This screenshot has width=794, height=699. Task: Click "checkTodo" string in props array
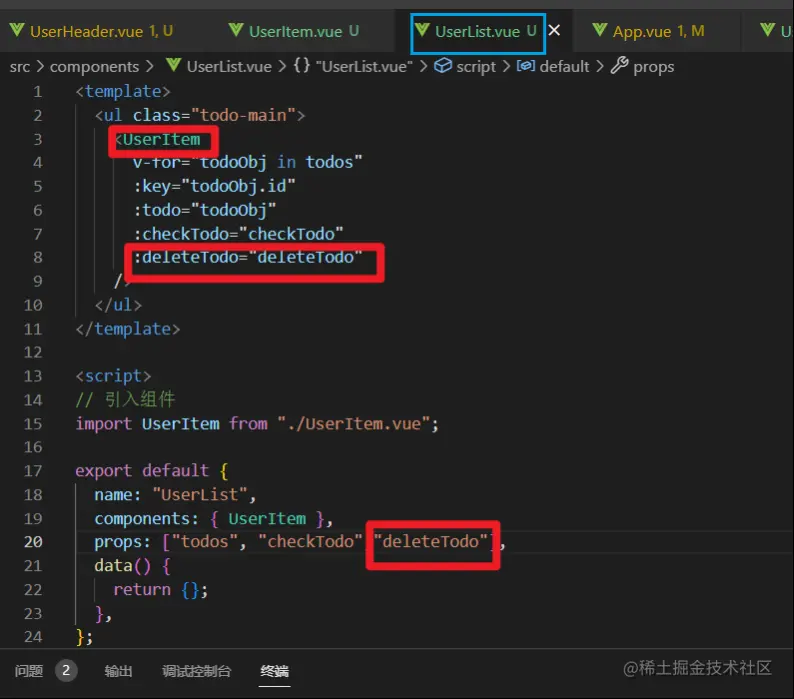(x=310, y=542)
